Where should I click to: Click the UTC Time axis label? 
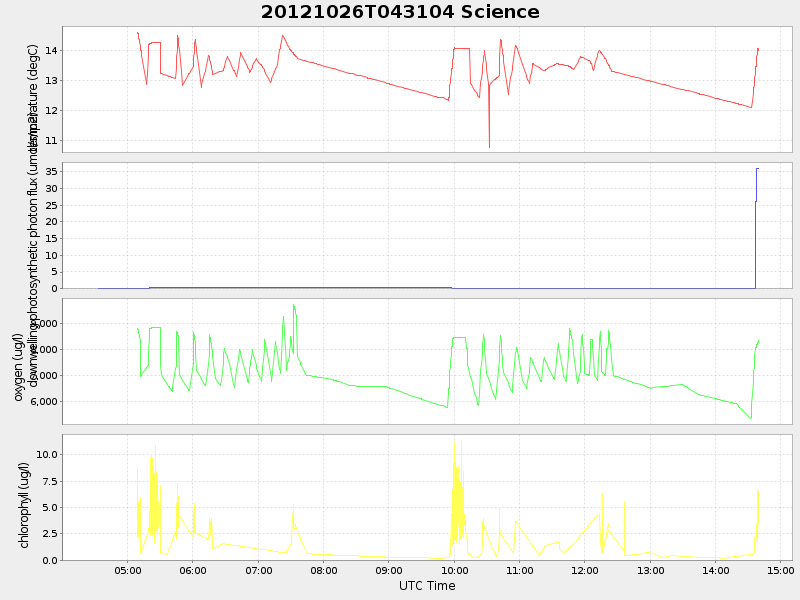point(427,586)
